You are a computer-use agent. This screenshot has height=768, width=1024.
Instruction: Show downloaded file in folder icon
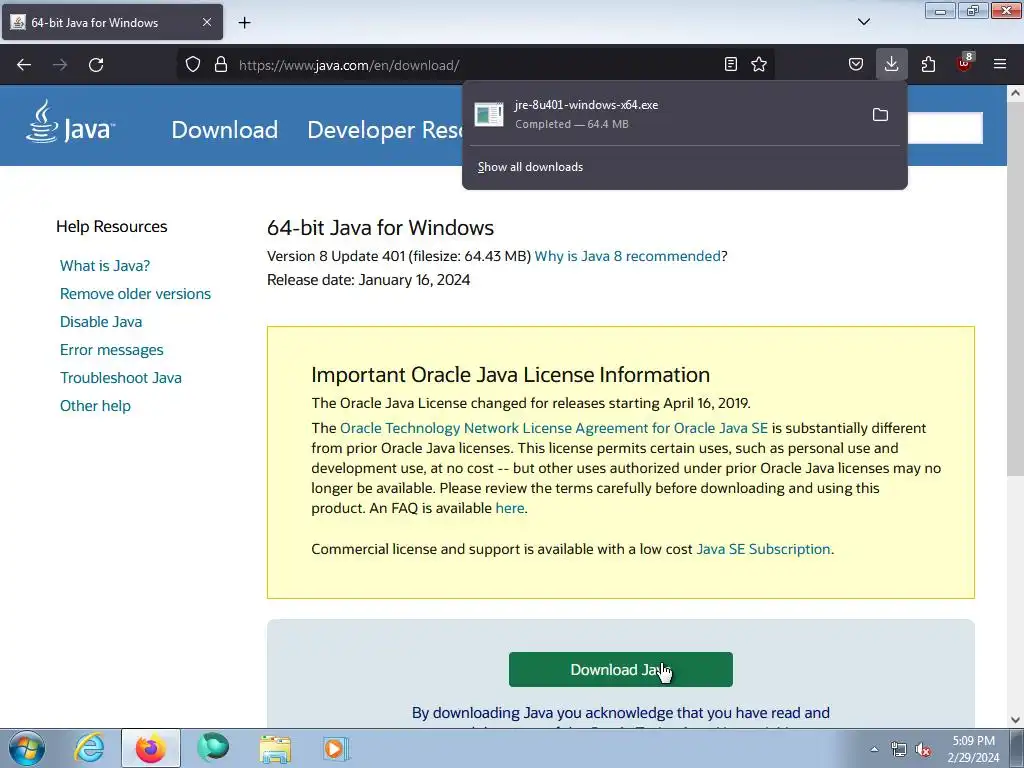pyautogui.click(x=880, y=115)
